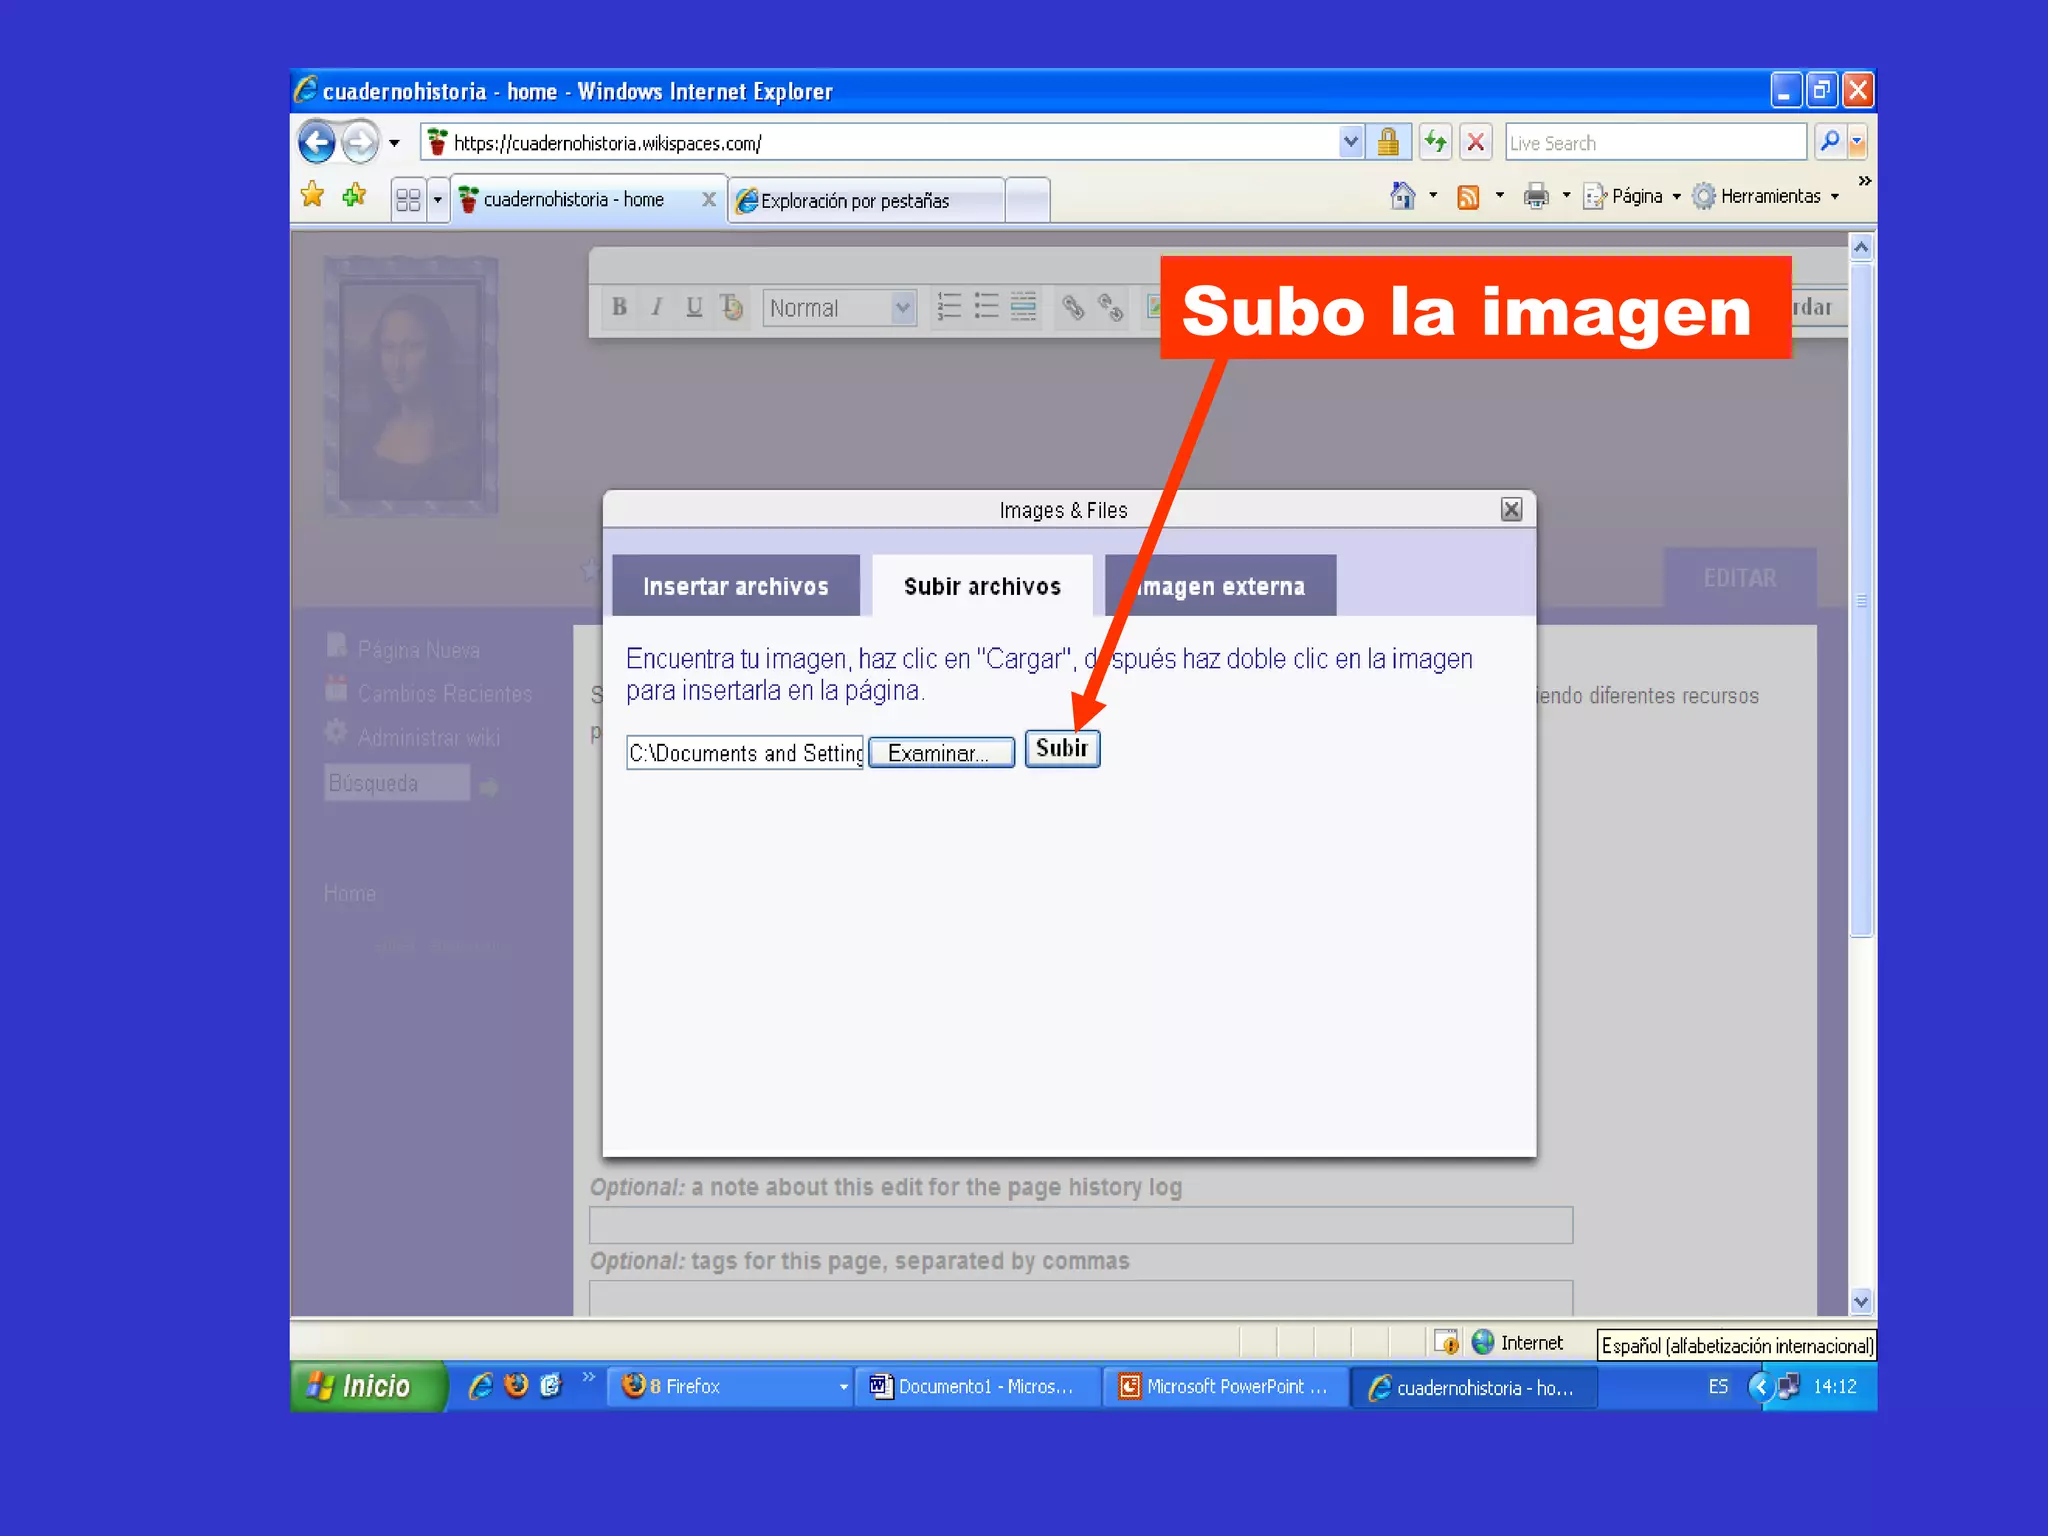This screenshot has width=2048, height=1536.
Task: Click the RSS feeds icon
Action: click(x=1467, y=196)
